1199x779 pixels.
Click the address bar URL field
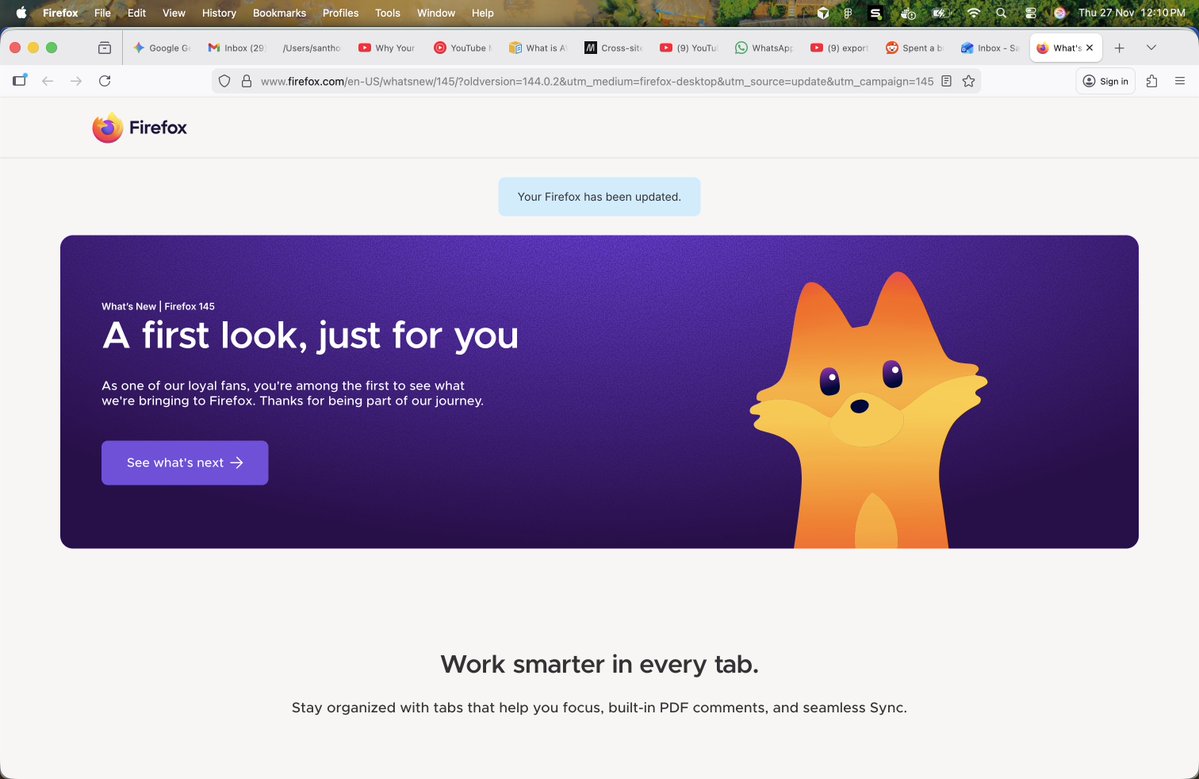[596, 81]
